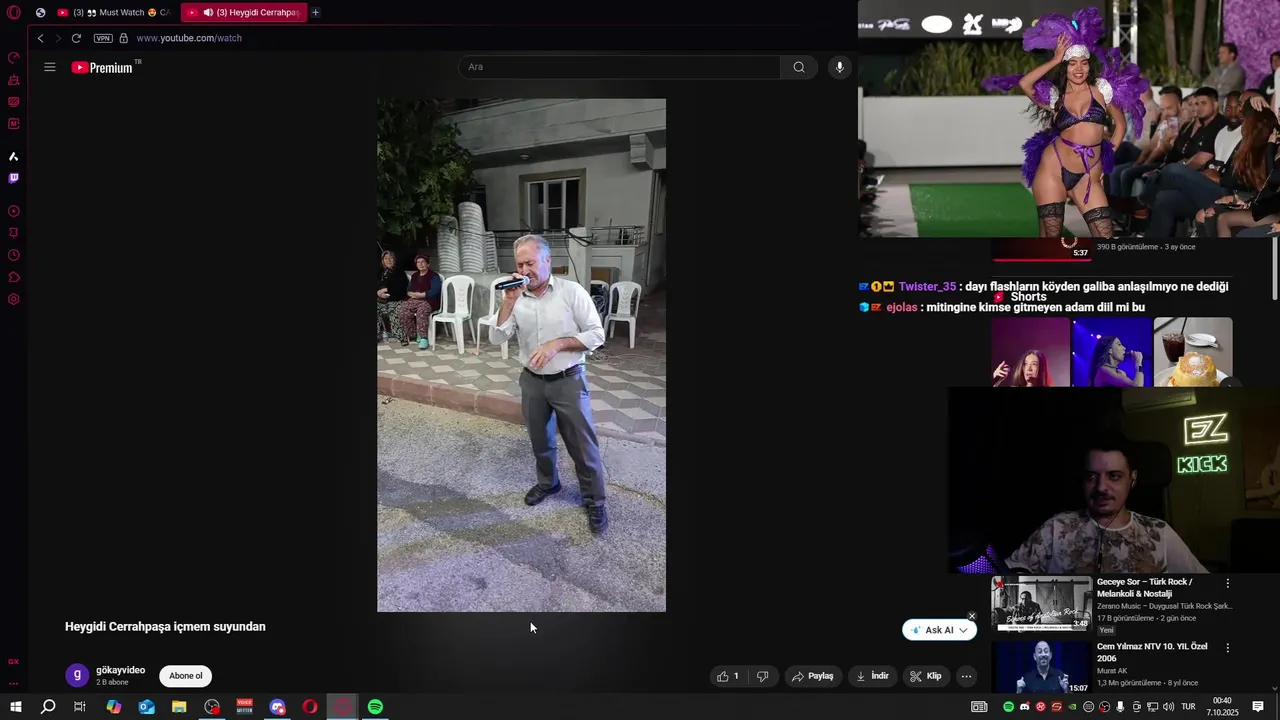Open Extensions cube icon in Opera sidebar
The height and width of the screenshot is (720, 1280).
pos(14,277)
